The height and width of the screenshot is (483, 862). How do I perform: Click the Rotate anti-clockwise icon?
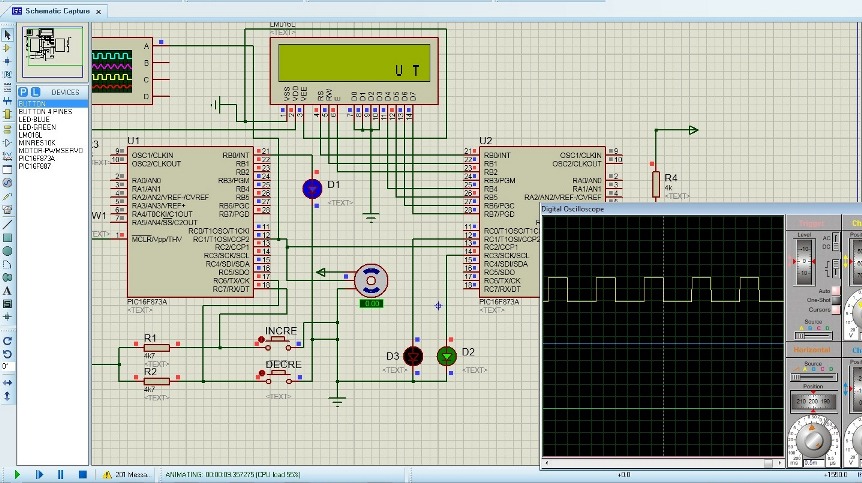pos(7,354)
